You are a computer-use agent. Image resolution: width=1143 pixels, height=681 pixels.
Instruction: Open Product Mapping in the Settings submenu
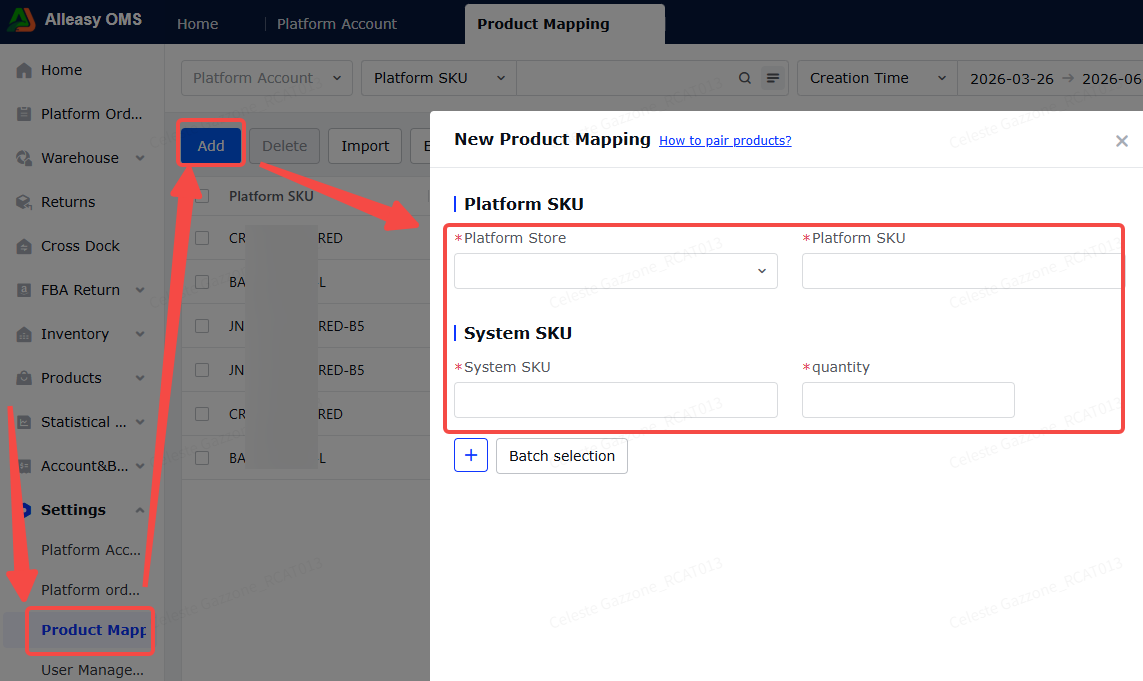tap(93, 630)
